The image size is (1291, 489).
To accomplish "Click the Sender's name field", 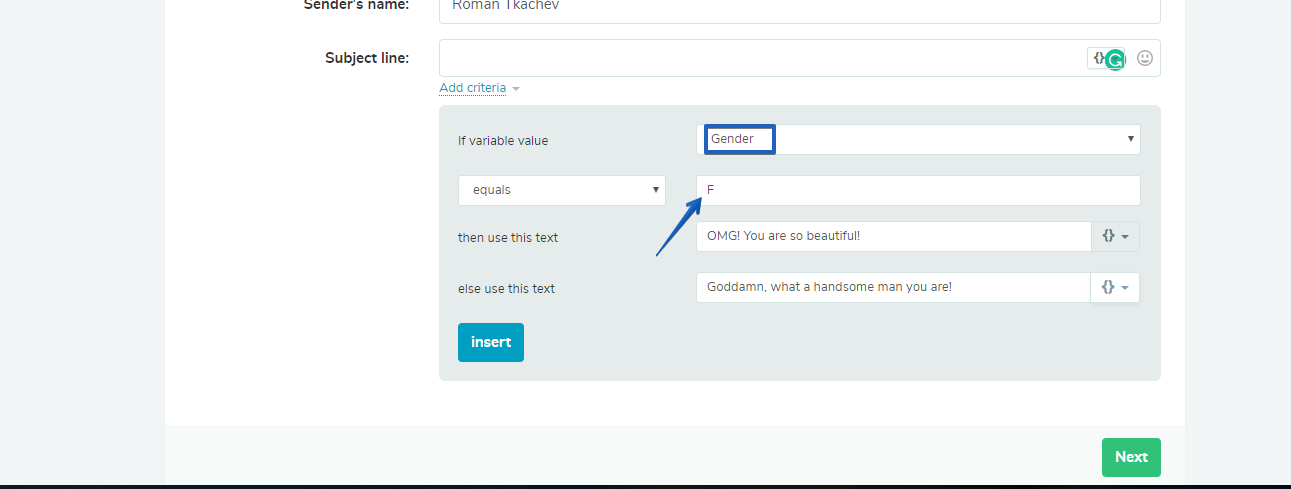I will (x=800, y=10).
